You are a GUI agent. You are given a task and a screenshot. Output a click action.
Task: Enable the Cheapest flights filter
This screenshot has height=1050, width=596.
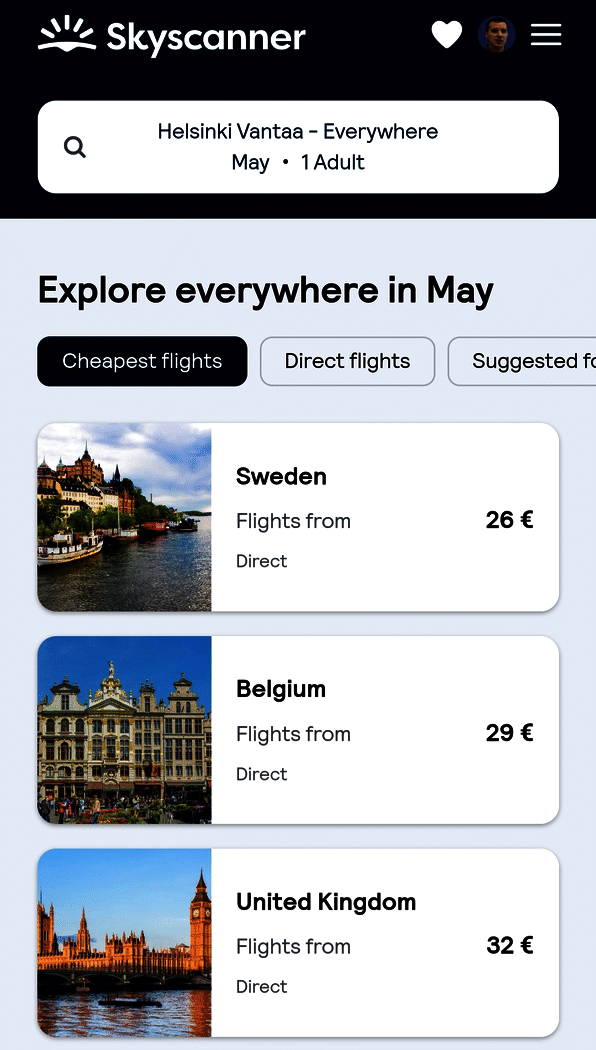(141, 361)
